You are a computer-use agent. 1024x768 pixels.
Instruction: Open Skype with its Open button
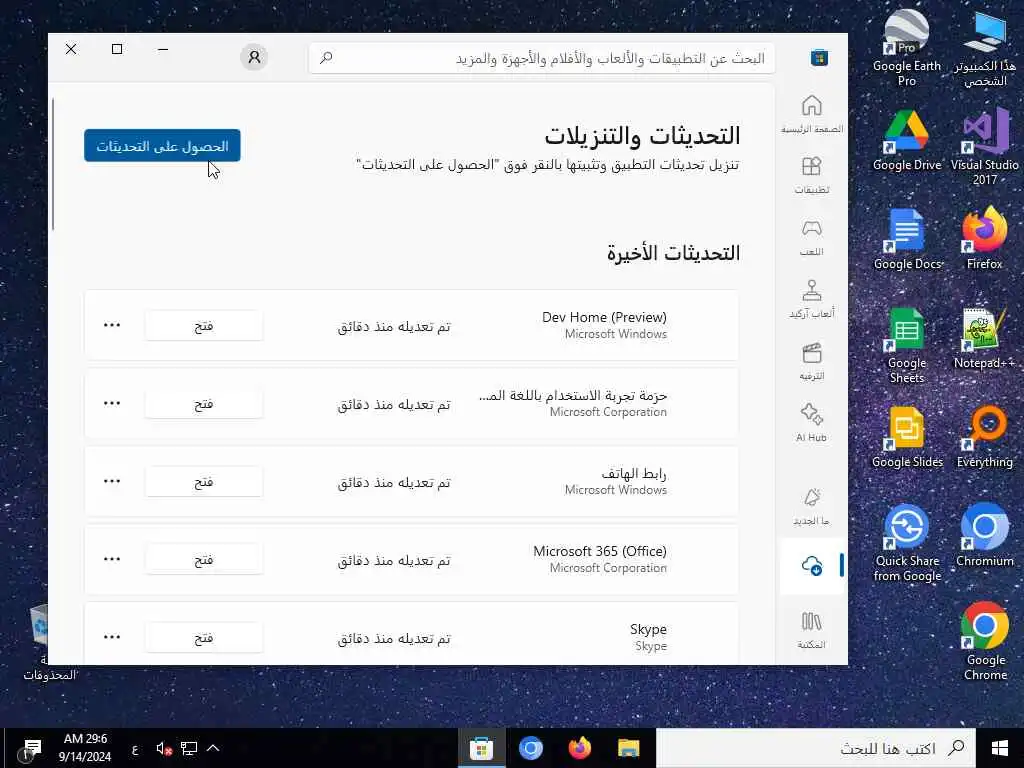tap(204, 637)
